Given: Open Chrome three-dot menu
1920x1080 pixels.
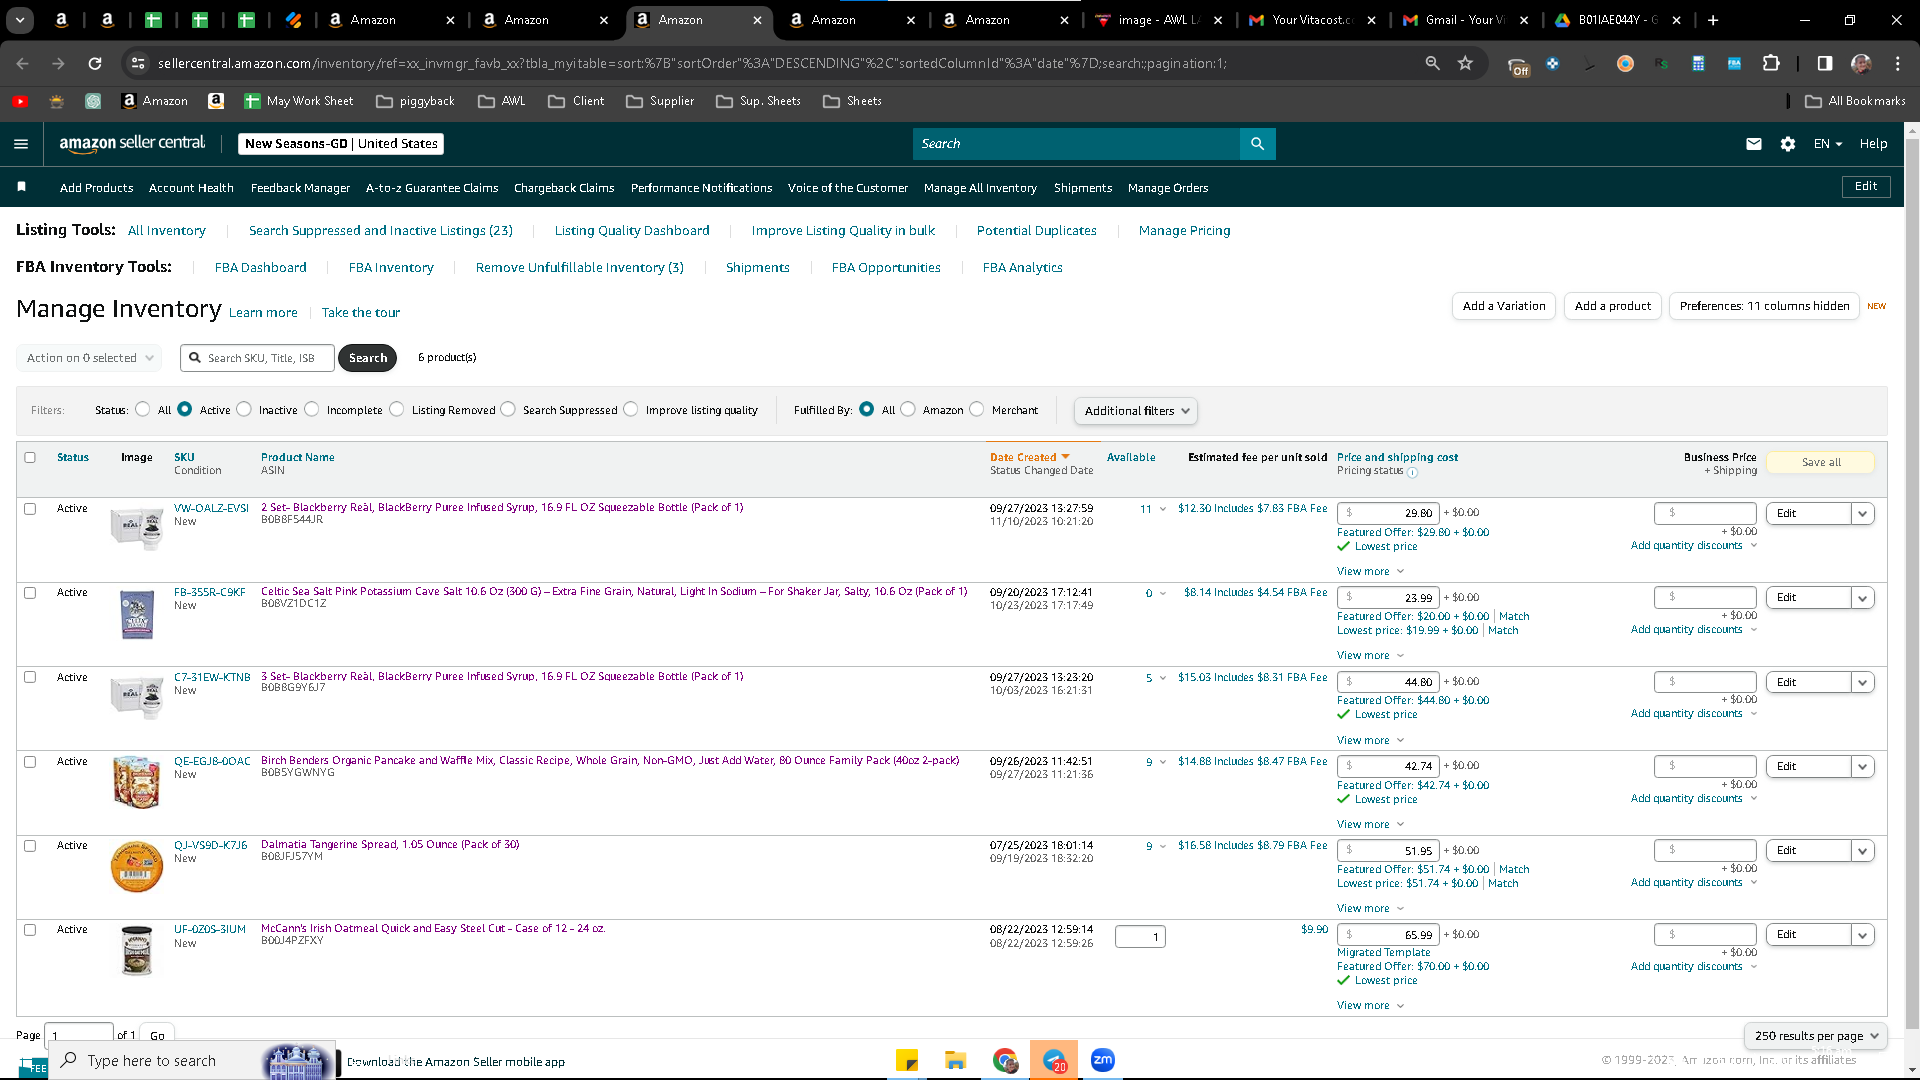Looking at the screenshot, I should pyautogui.click(x=1898, y=63).
